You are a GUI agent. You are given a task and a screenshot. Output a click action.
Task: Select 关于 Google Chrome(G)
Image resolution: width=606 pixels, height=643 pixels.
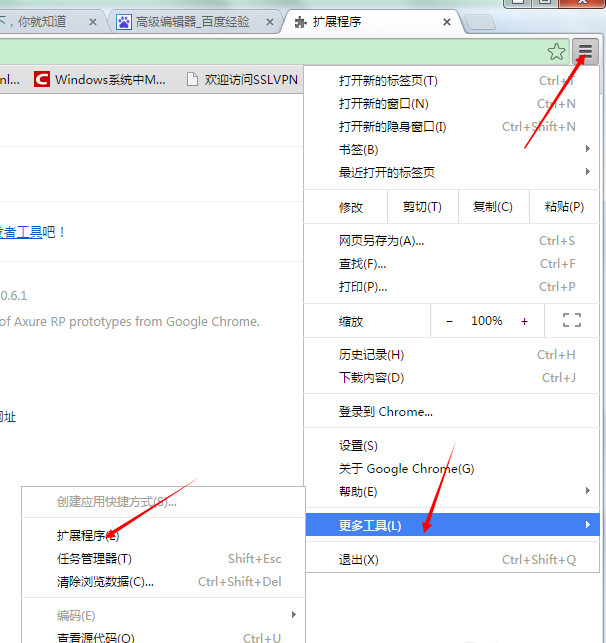tap(451, 469)
